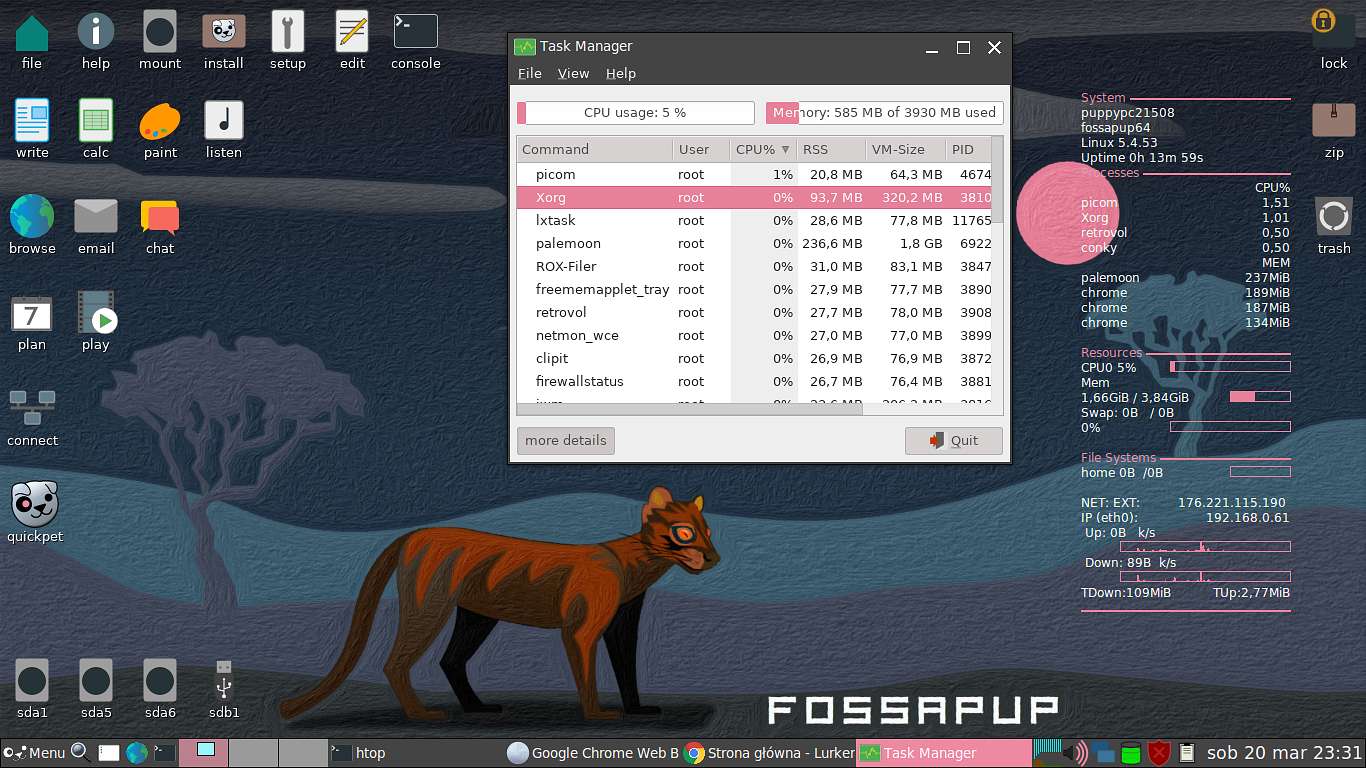This screenshot has height=768, width=1366.
Task: Open the connect network icon
Action: (x=32, y=408)
